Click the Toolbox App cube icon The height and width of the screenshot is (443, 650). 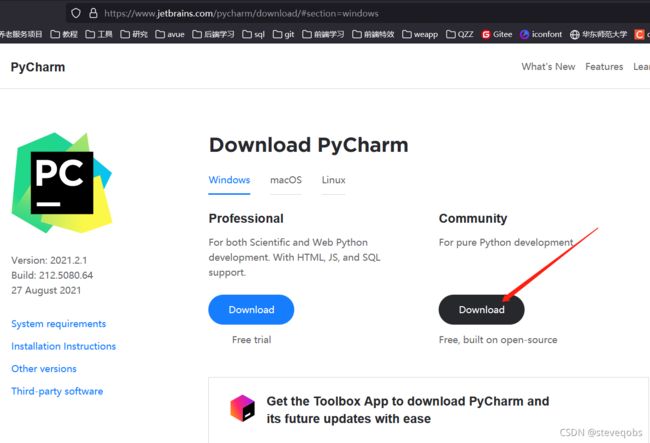243,408
